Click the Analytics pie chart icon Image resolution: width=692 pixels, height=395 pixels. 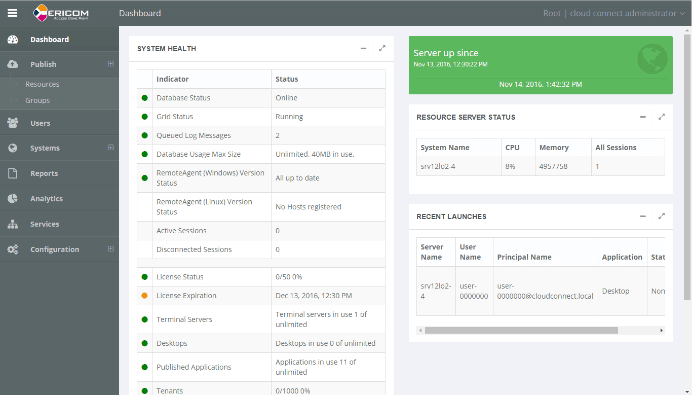point(13,199)
